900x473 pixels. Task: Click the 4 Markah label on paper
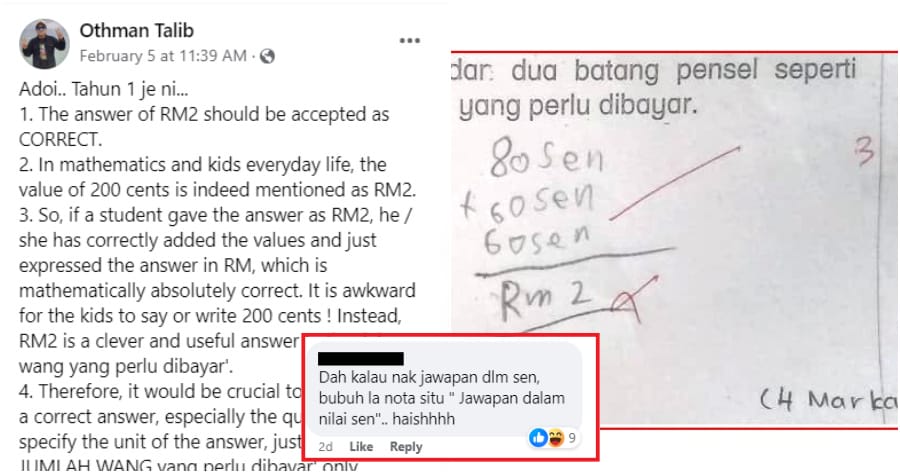point(828,400)
